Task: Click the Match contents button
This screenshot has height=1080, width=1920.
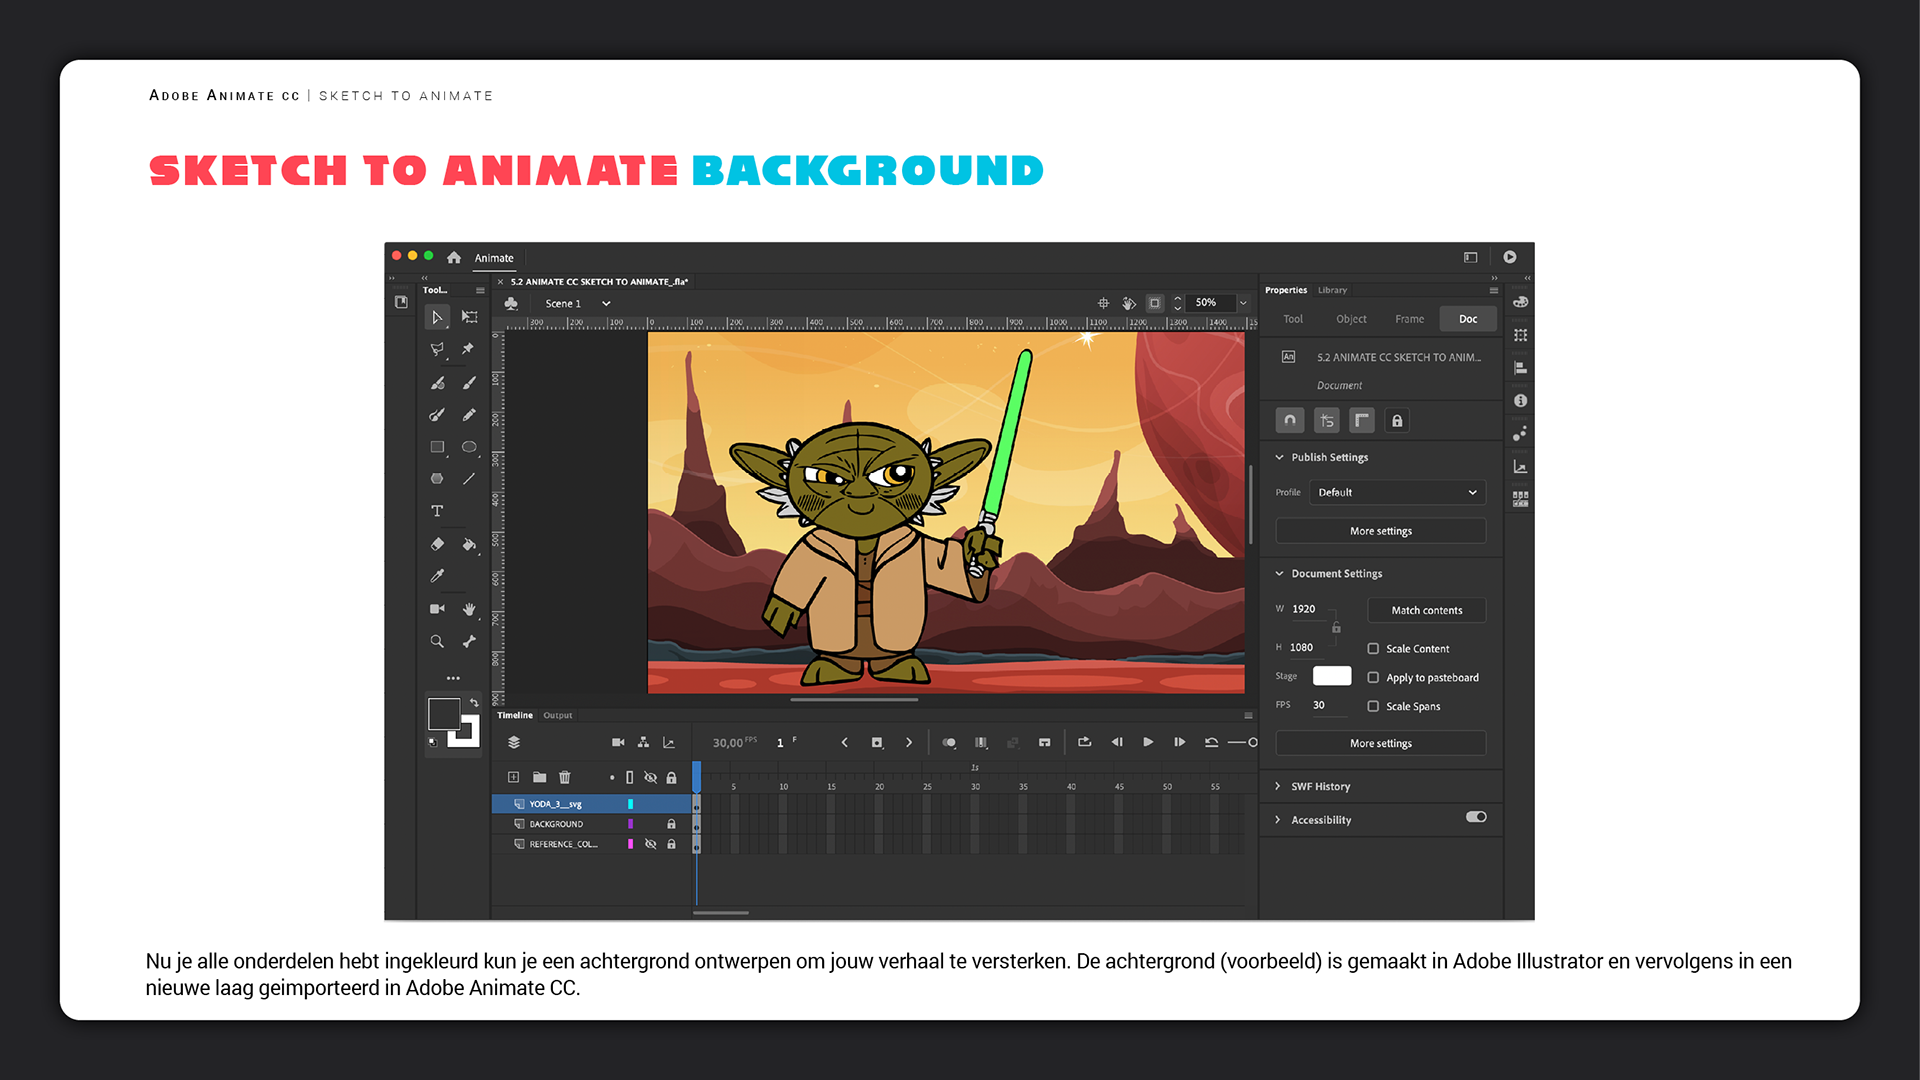Action: point(1426,610)
